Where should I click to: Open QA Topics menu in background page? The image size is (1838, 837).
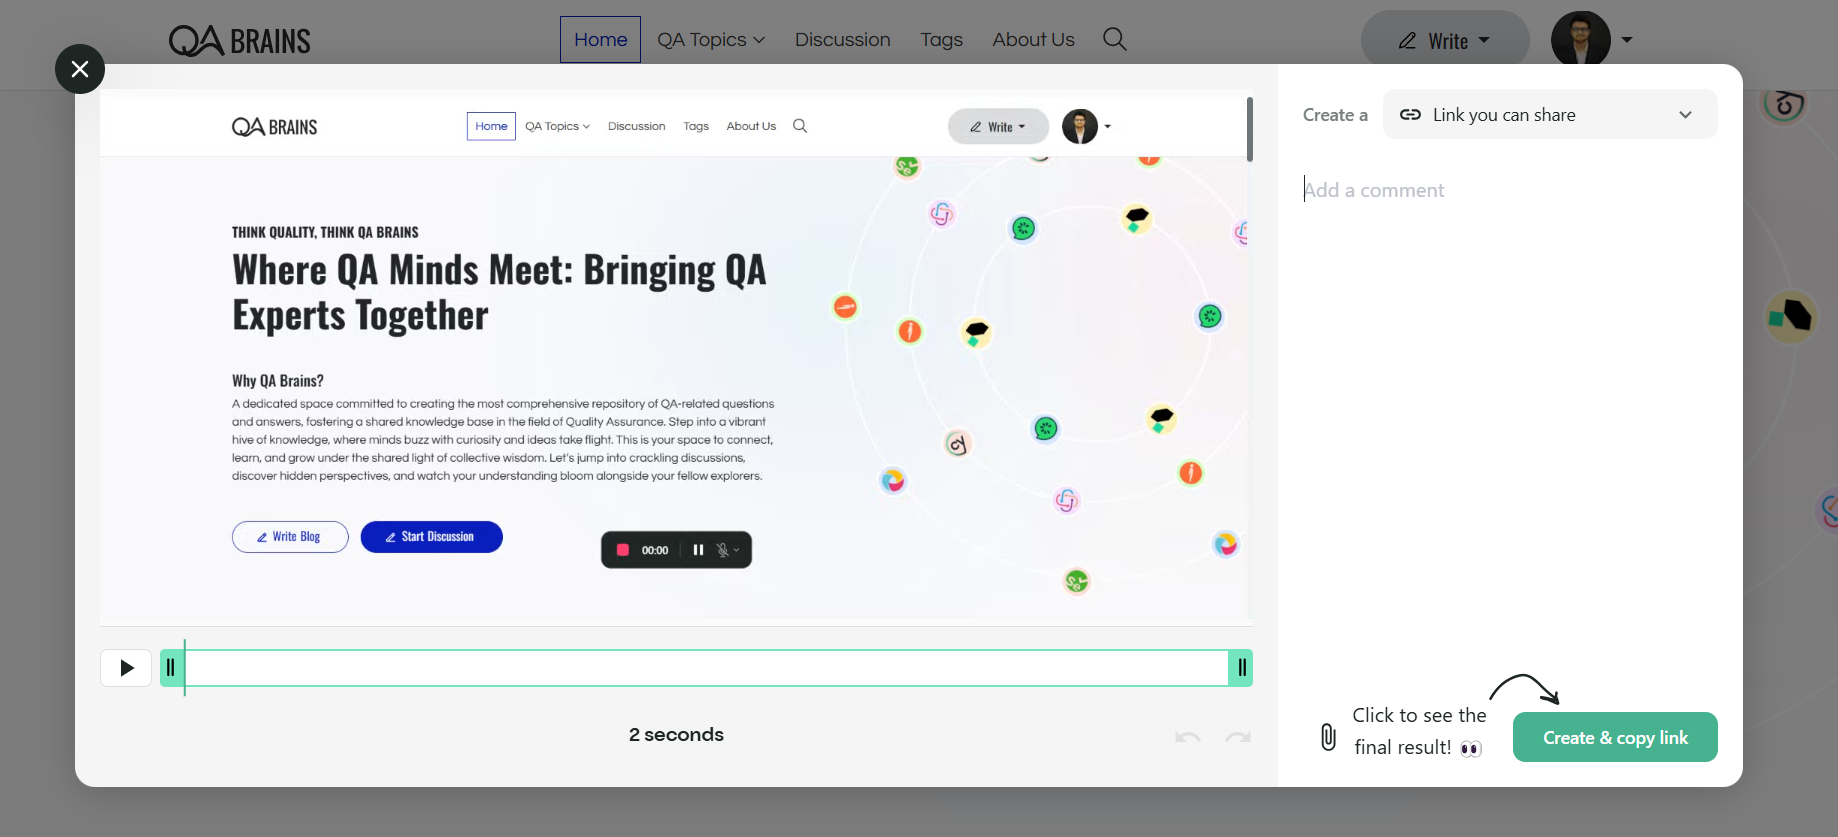[x=711, y=39]
